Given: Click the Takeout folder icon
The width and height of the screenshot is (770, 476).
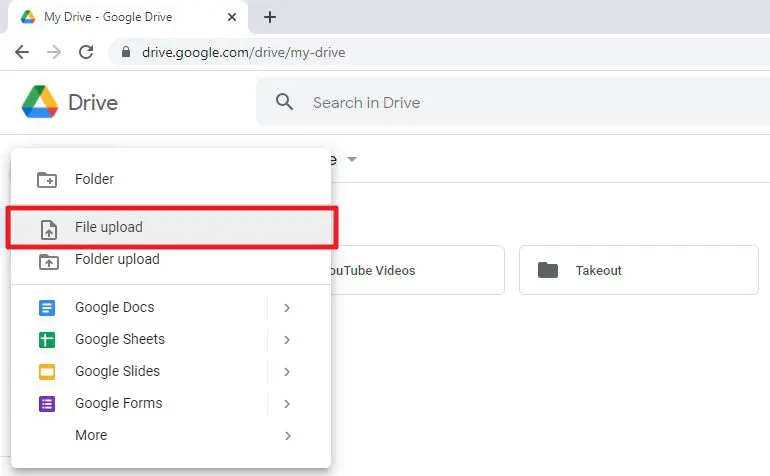Looking at the screenshot, I should click(548, 270).
